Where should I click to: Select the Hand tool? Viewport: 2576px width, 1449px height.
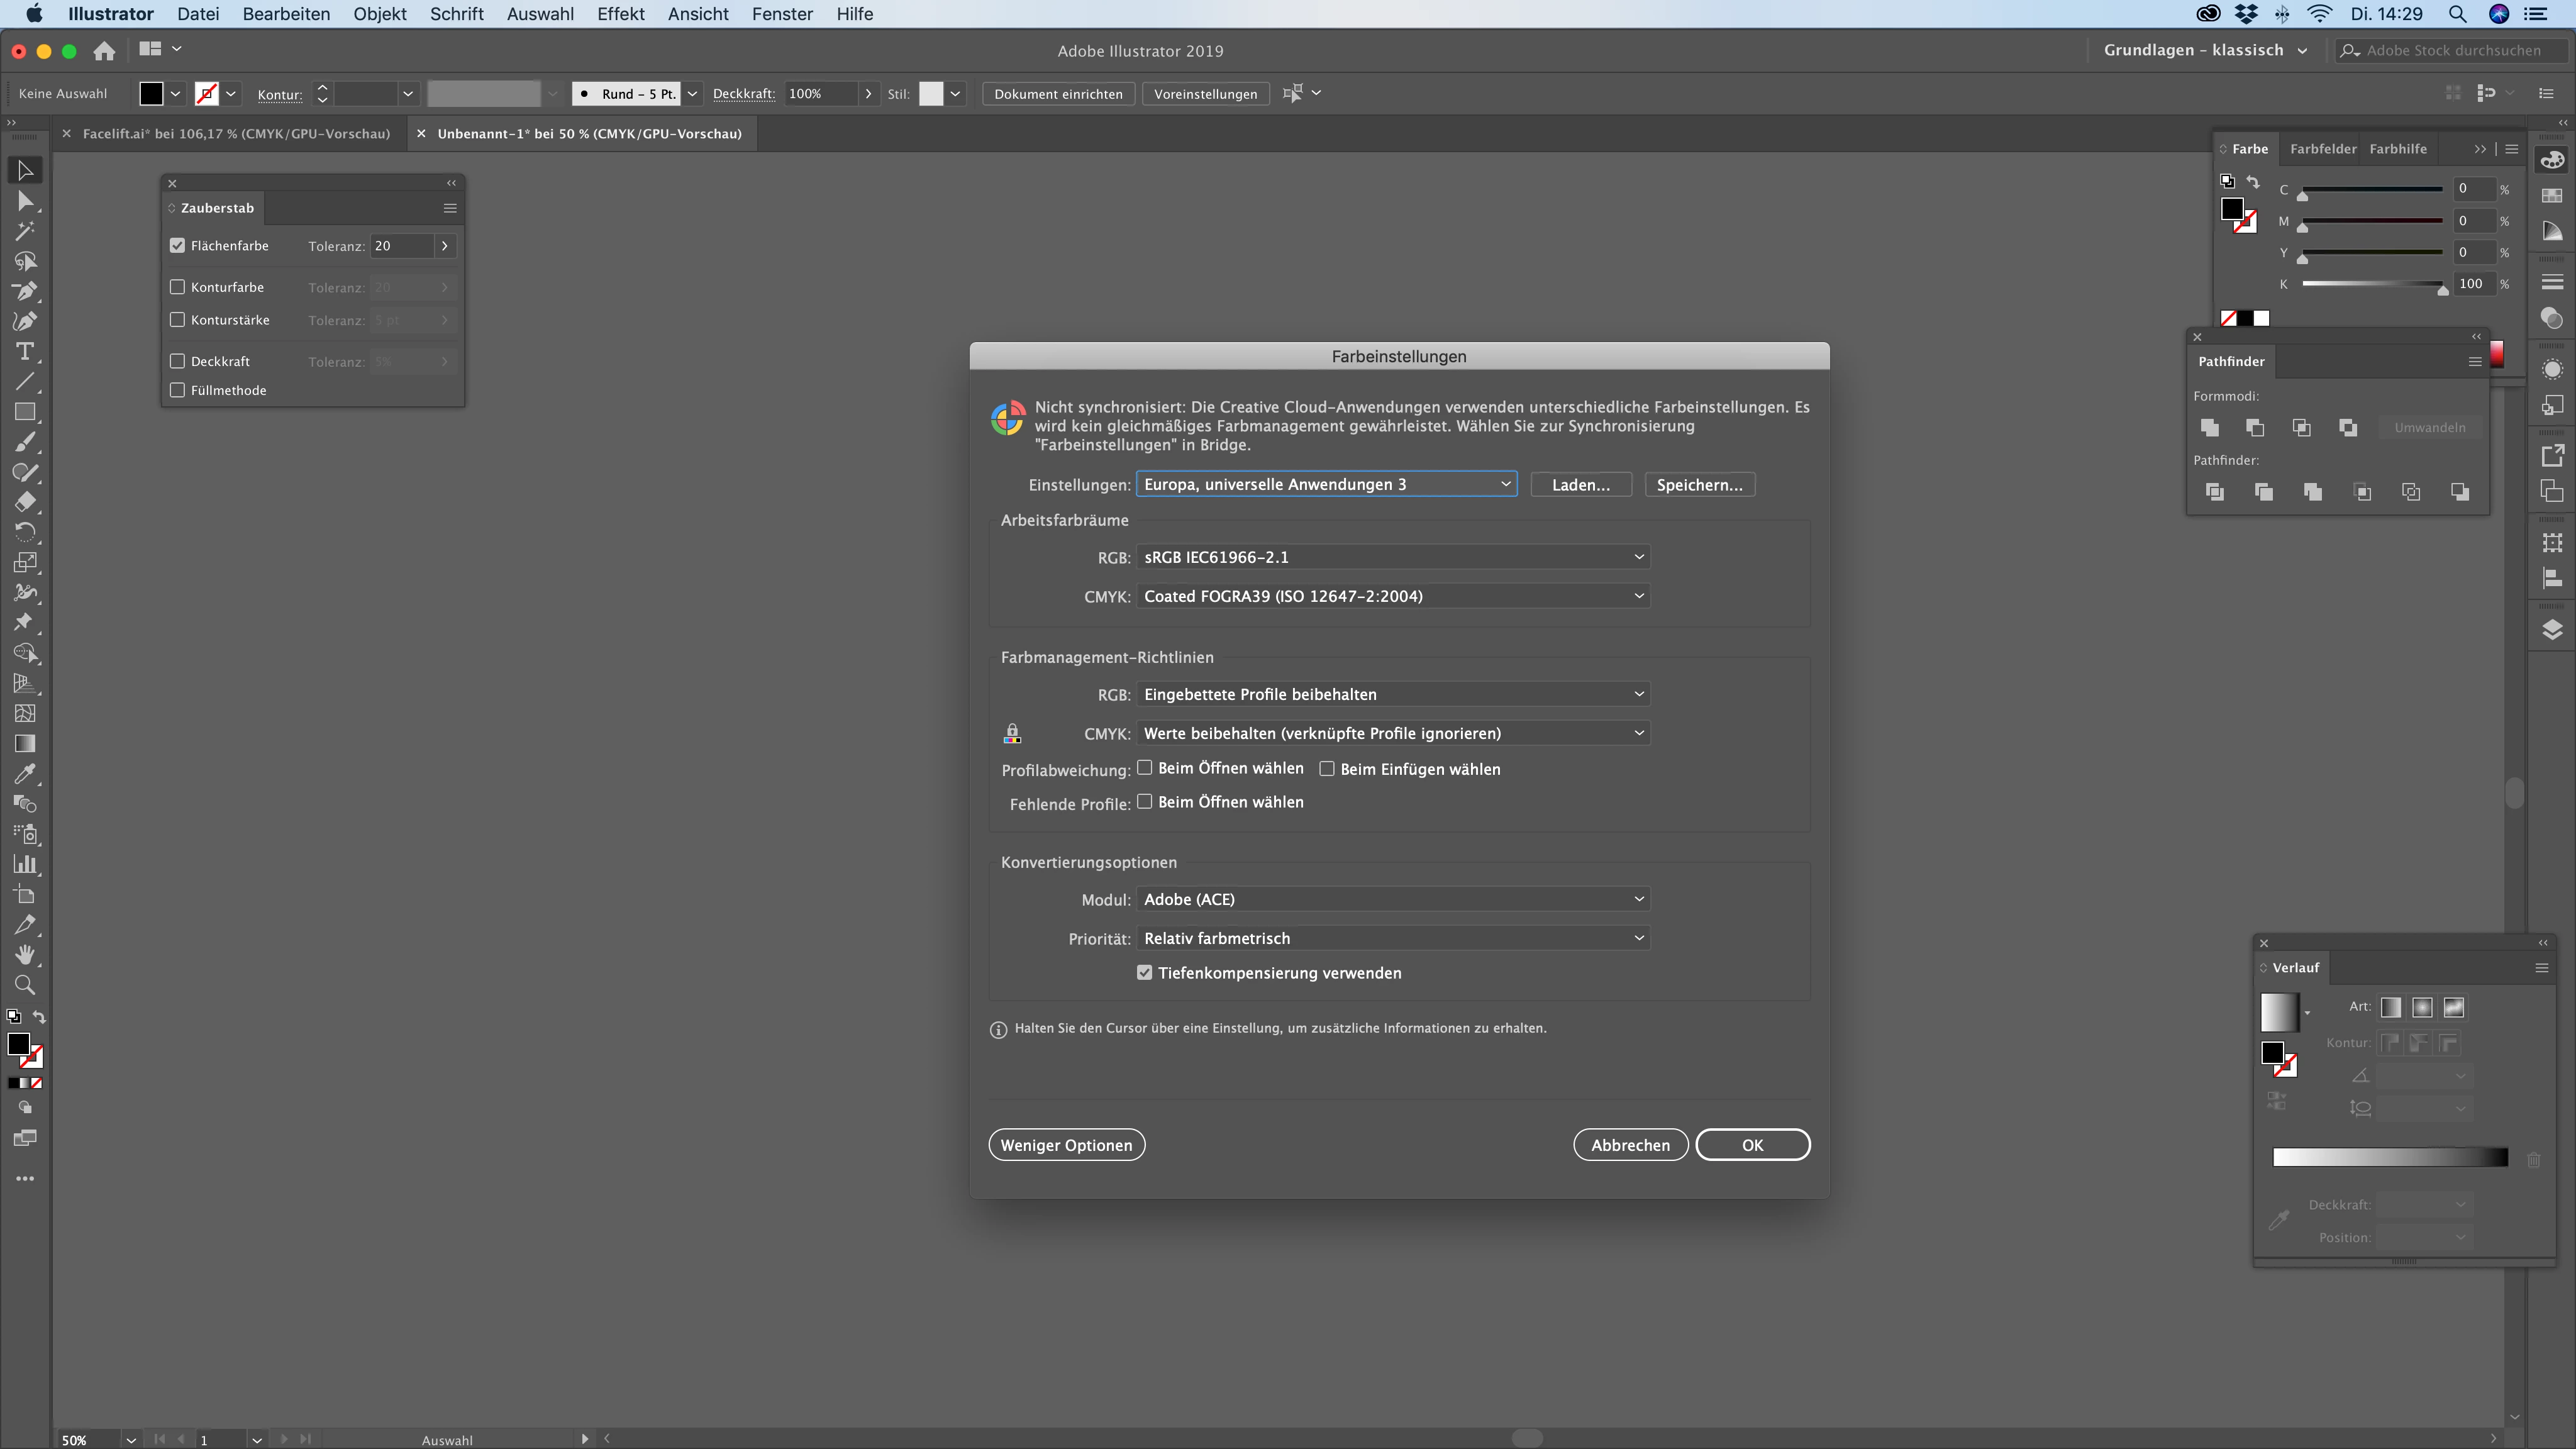pyautogui.click(x=25, y=955)
